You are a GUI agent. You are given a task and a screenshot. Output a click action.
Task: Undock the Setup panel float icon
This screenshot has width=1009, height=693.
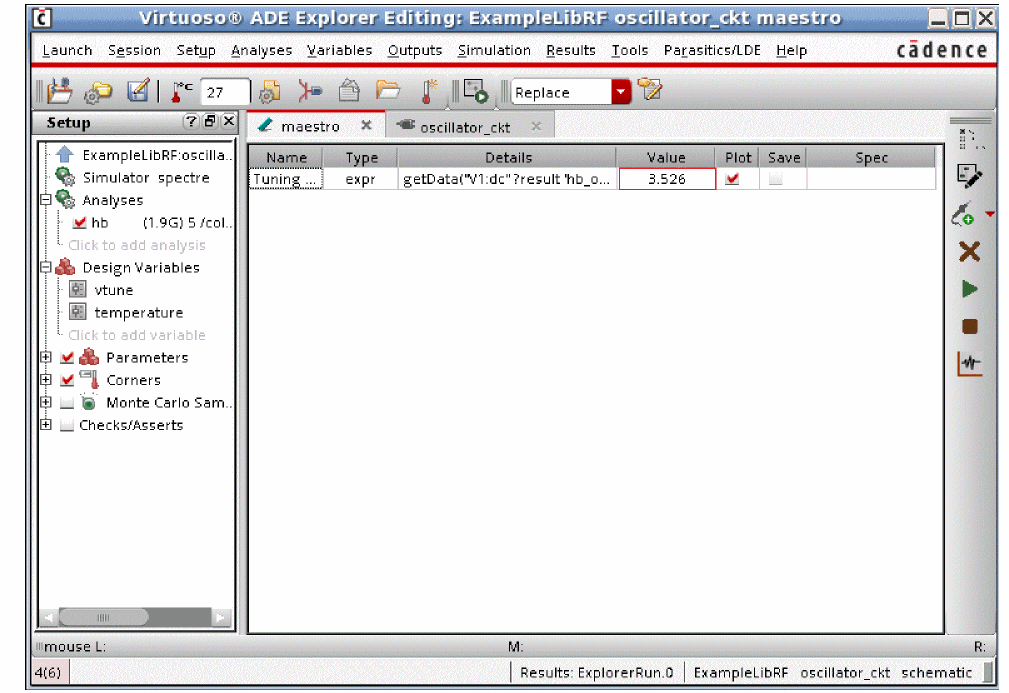[210, 121]
